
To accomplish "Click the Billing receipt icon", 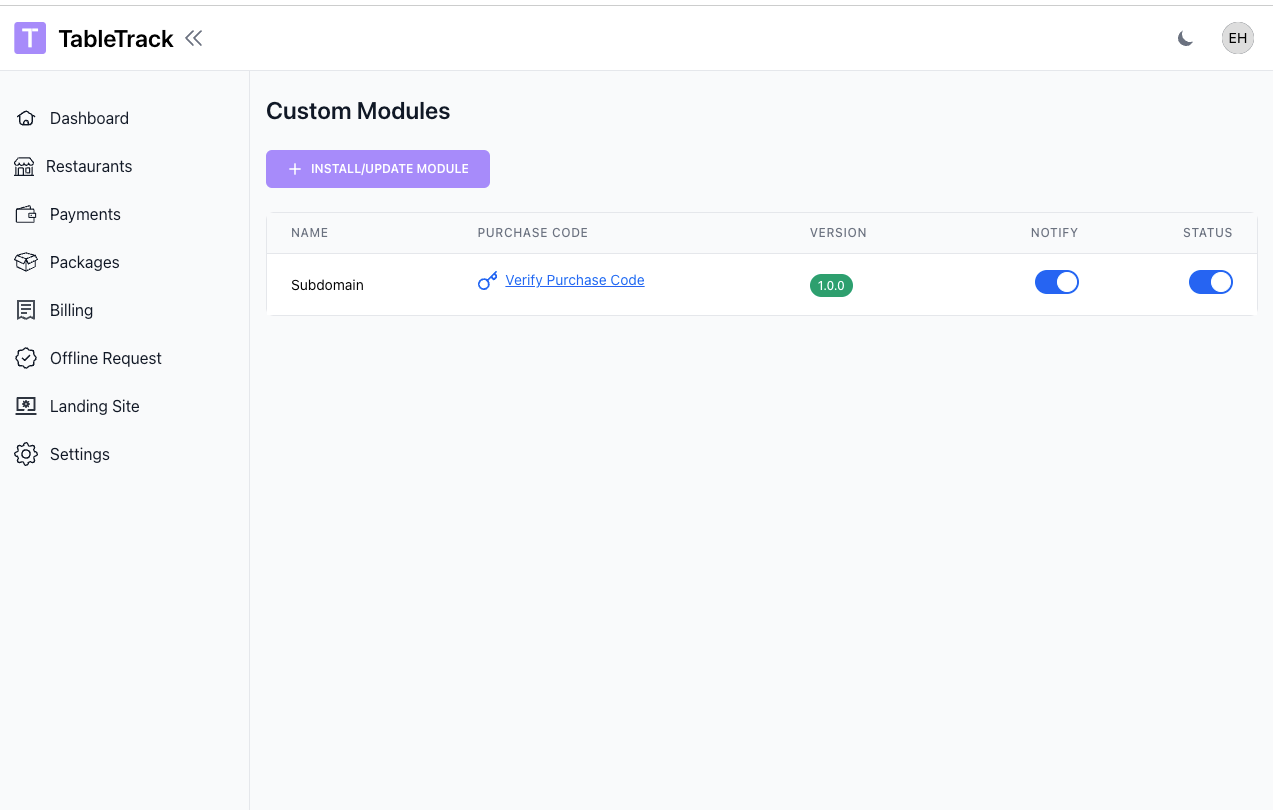I will click(26, 310).
